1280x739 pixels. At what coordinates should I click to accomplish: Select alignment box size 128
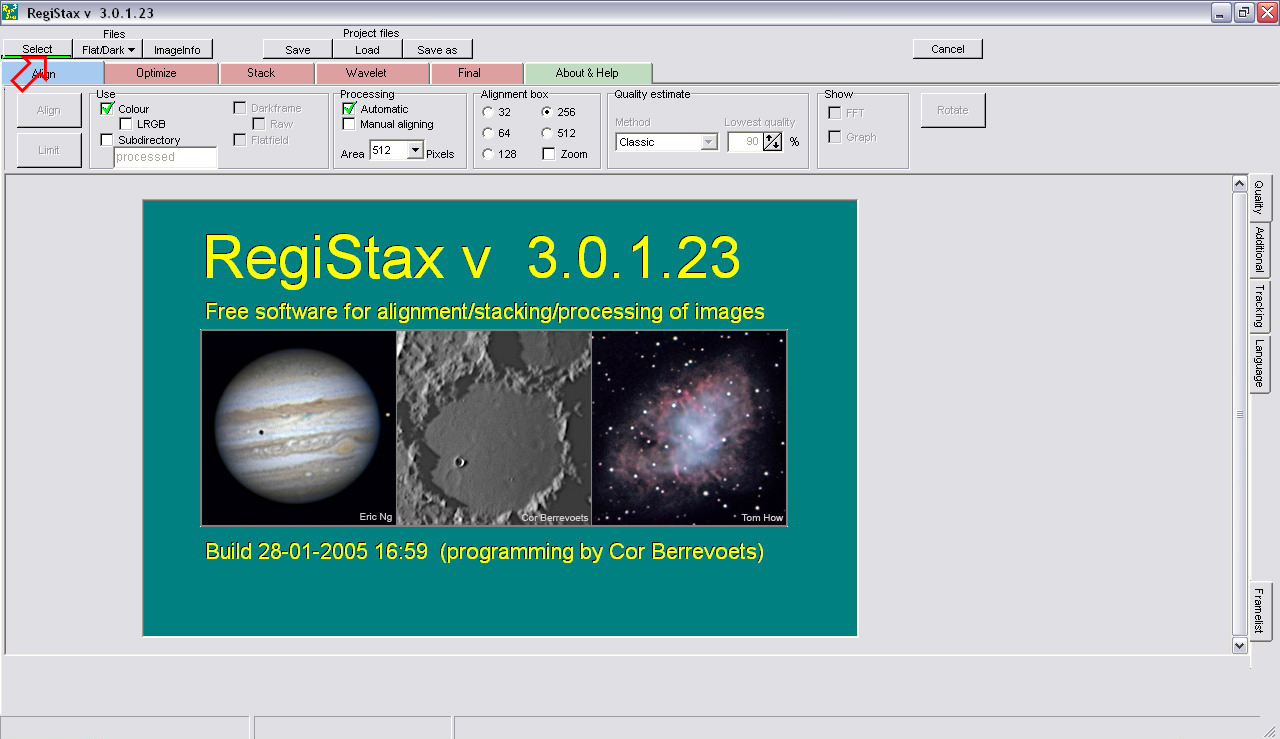click(487, 154)
